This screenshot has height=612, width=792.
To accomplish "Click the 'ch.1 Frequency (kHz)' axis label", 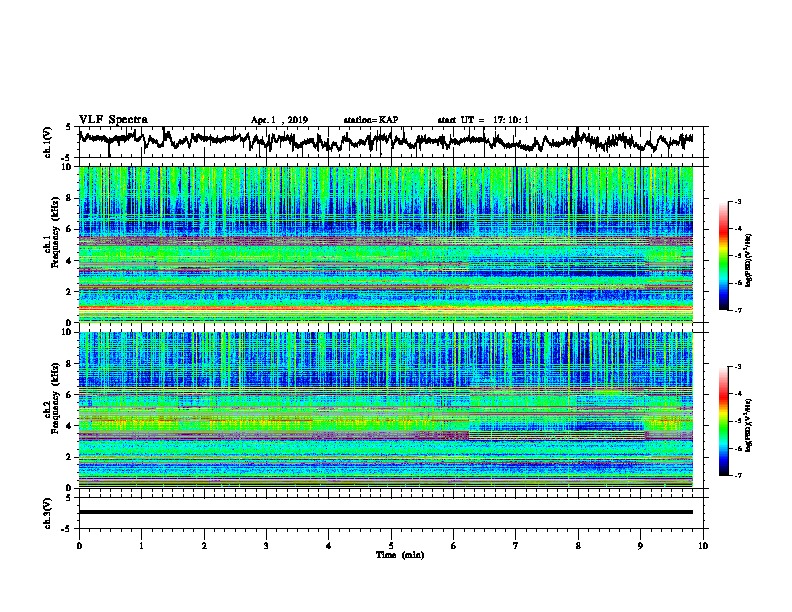I will click(x=51, y=234).
